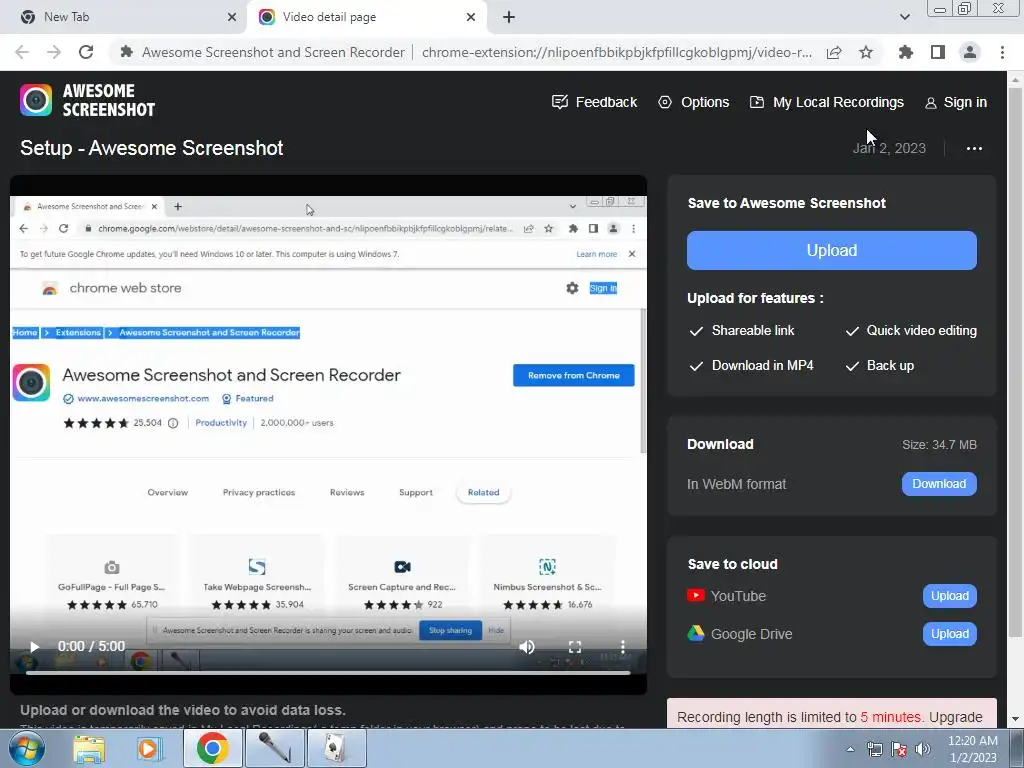Switch to the New Tab browser tab
This screenshot has width=1024, height=768.
(x=124, y=17)
